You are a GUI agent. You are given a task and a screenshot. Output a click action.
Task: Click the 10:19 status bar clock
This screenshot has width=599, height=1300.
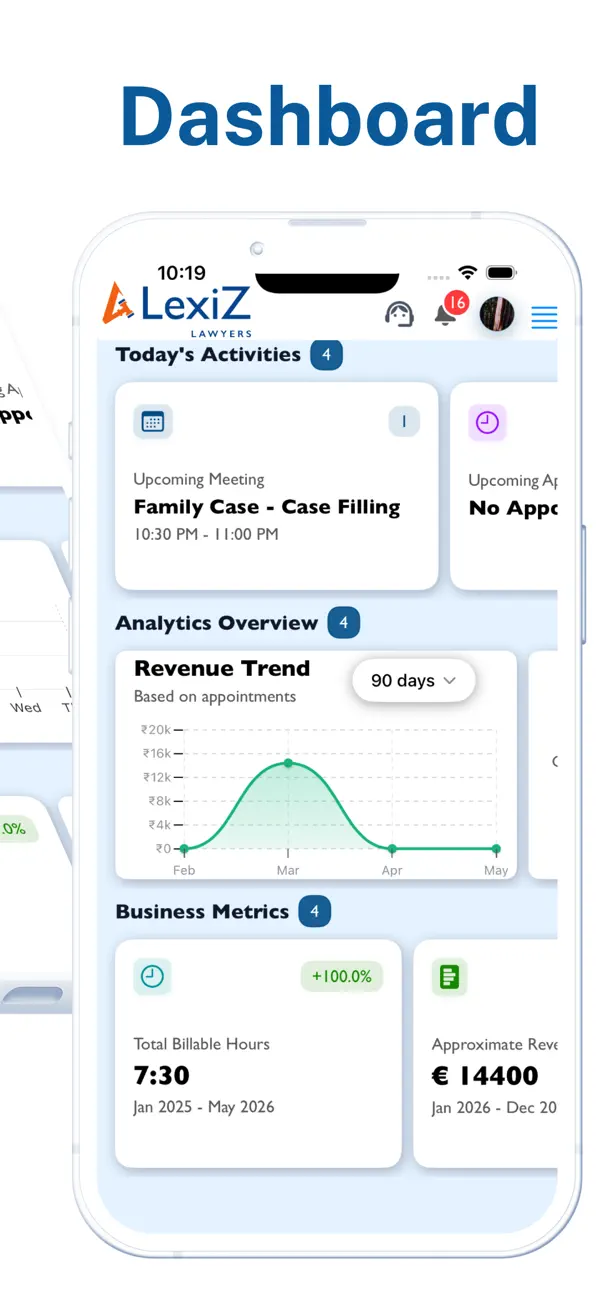coord(181,273)
